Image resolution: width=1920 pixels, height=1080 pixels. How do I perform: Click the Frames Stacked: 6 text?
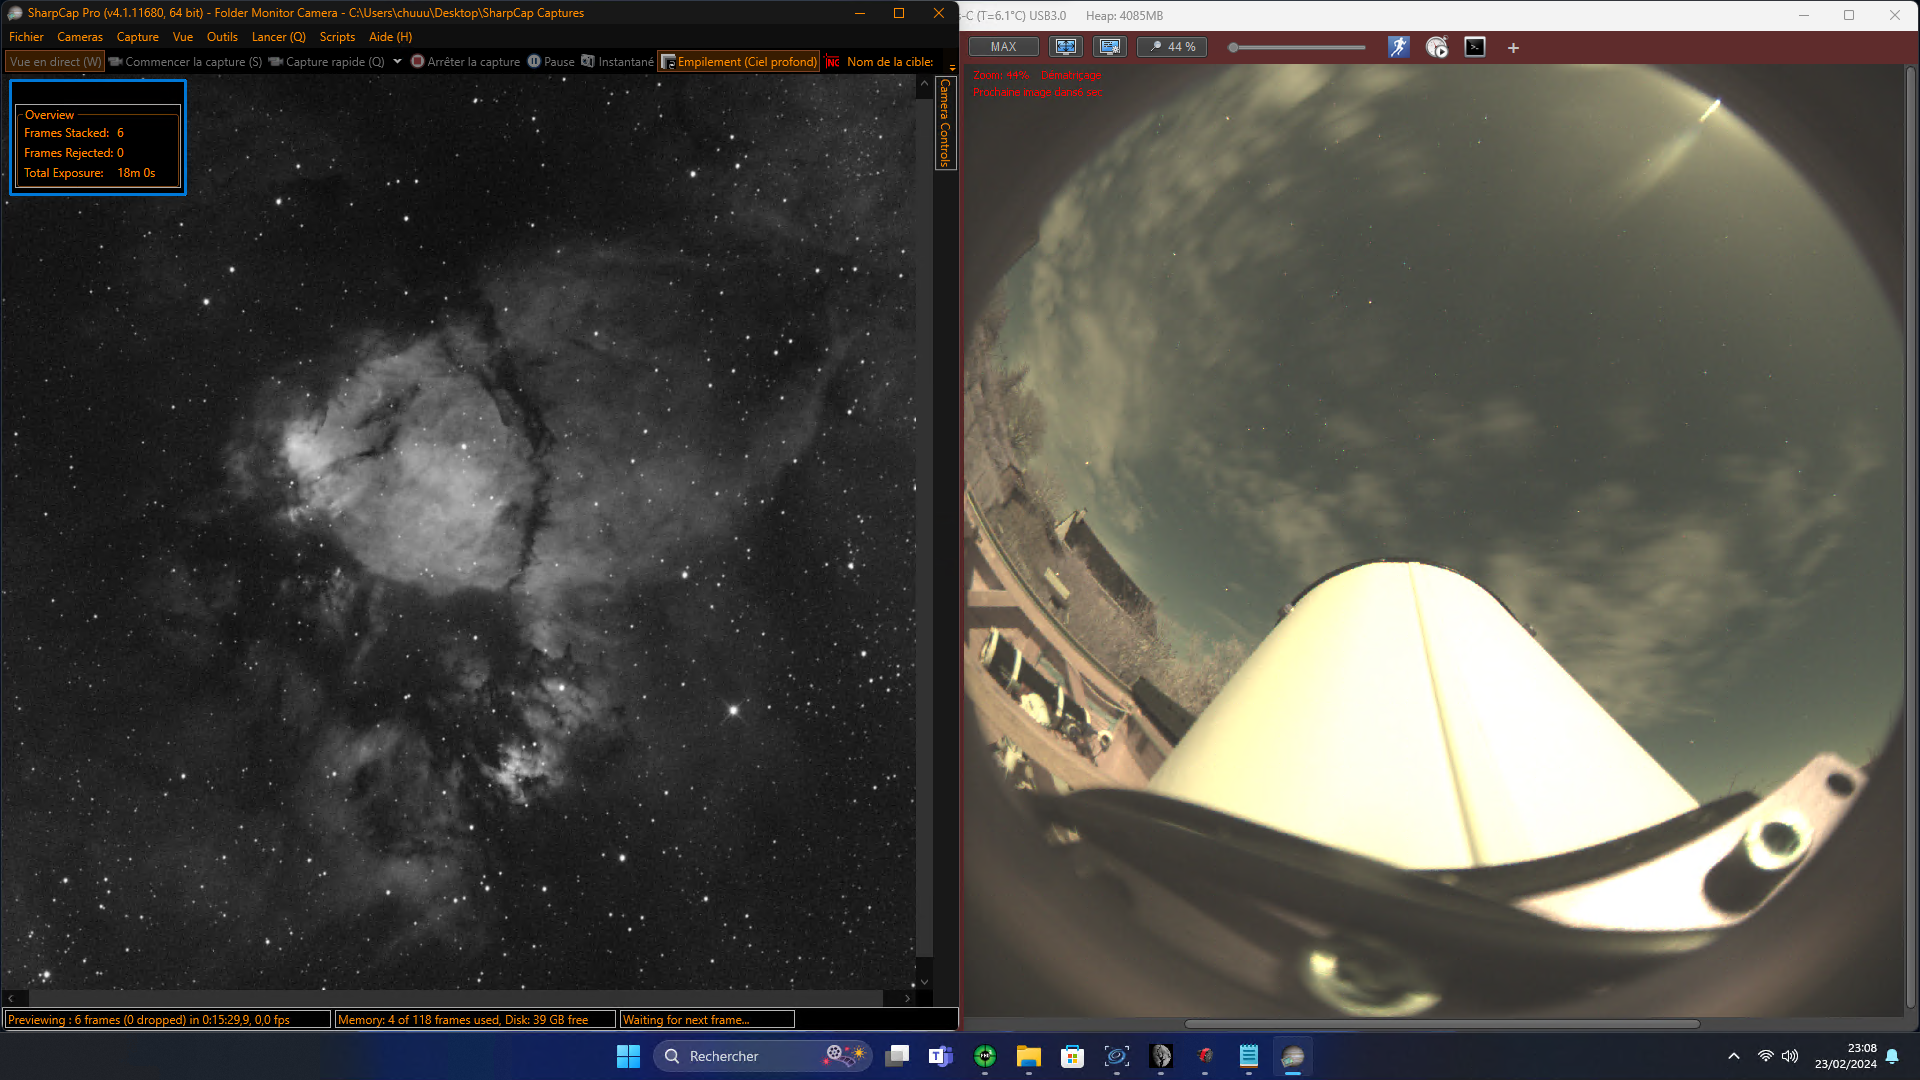[x=74, y=133]
